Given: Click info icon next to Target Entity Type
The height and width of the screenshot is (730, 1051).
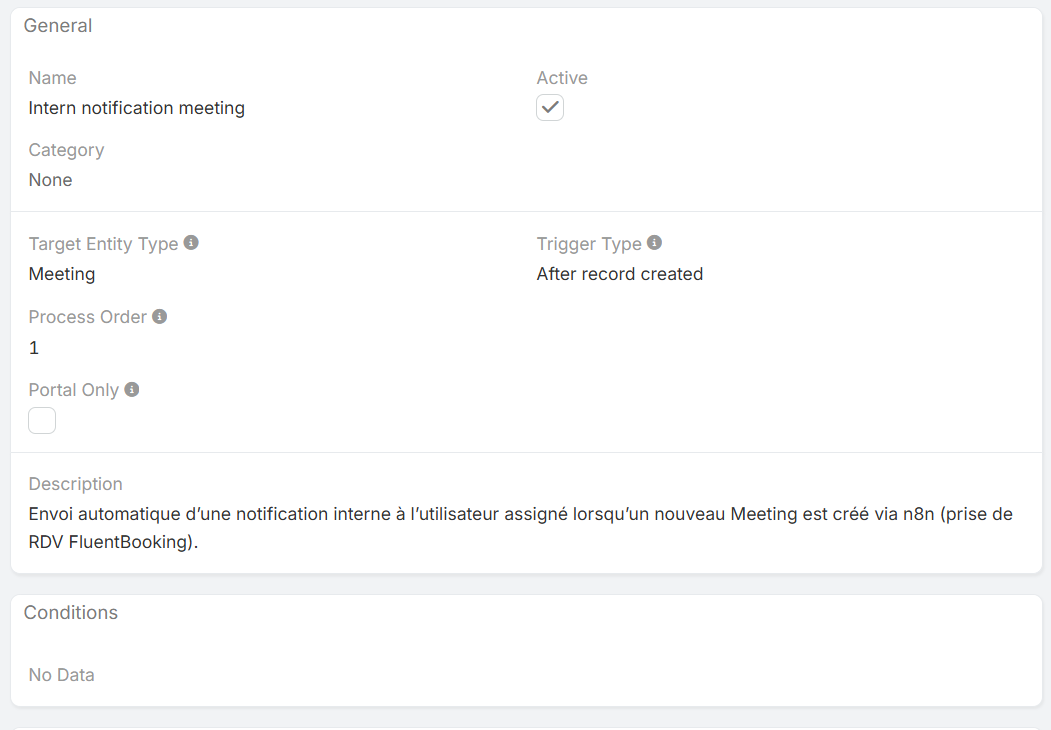Looking at the screenshot, I should 191,243.
